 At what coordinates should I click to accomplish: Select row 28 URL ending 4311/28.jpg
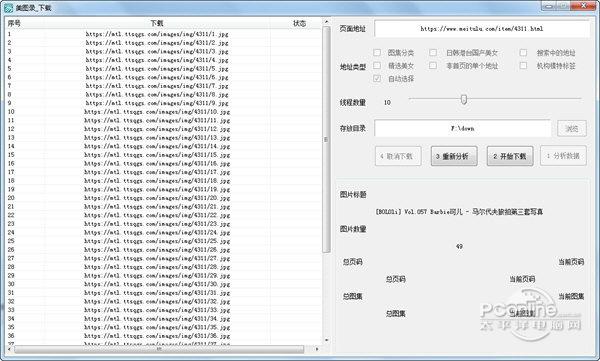[x=157, y=267]
